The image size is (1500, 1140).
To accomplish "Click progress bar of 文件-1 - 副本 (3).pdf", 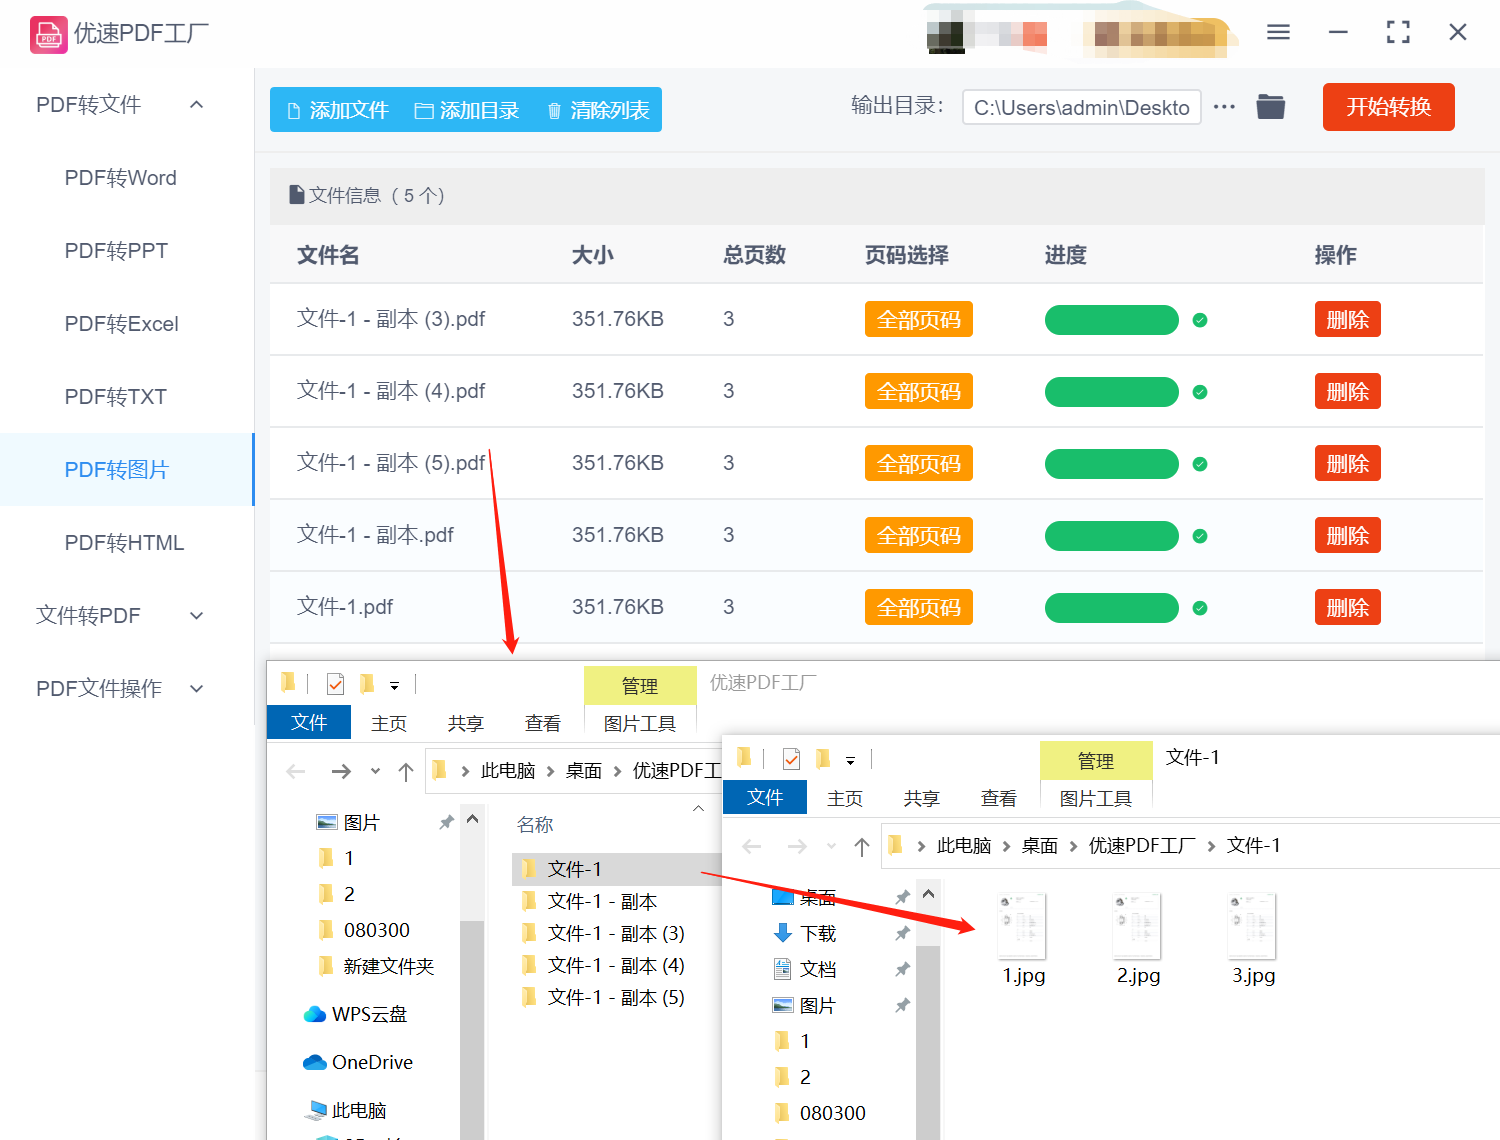I will click(1112, 320).
